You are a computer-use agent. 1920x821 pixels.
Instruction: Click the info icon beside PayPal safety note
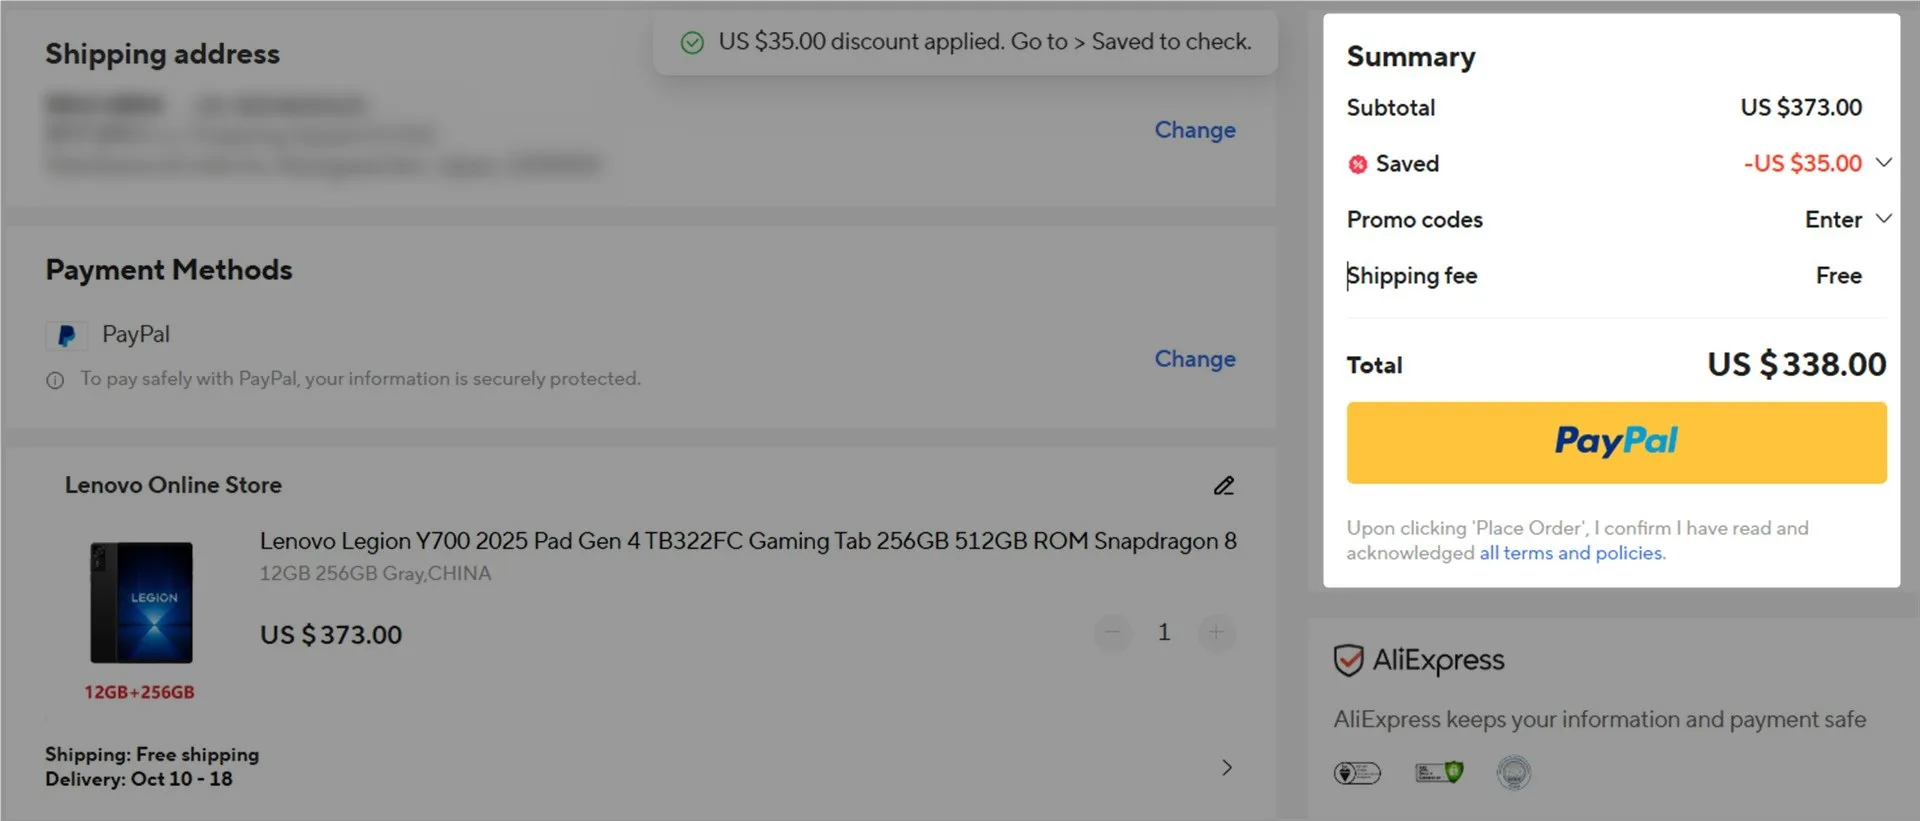(x=55, y=380)
